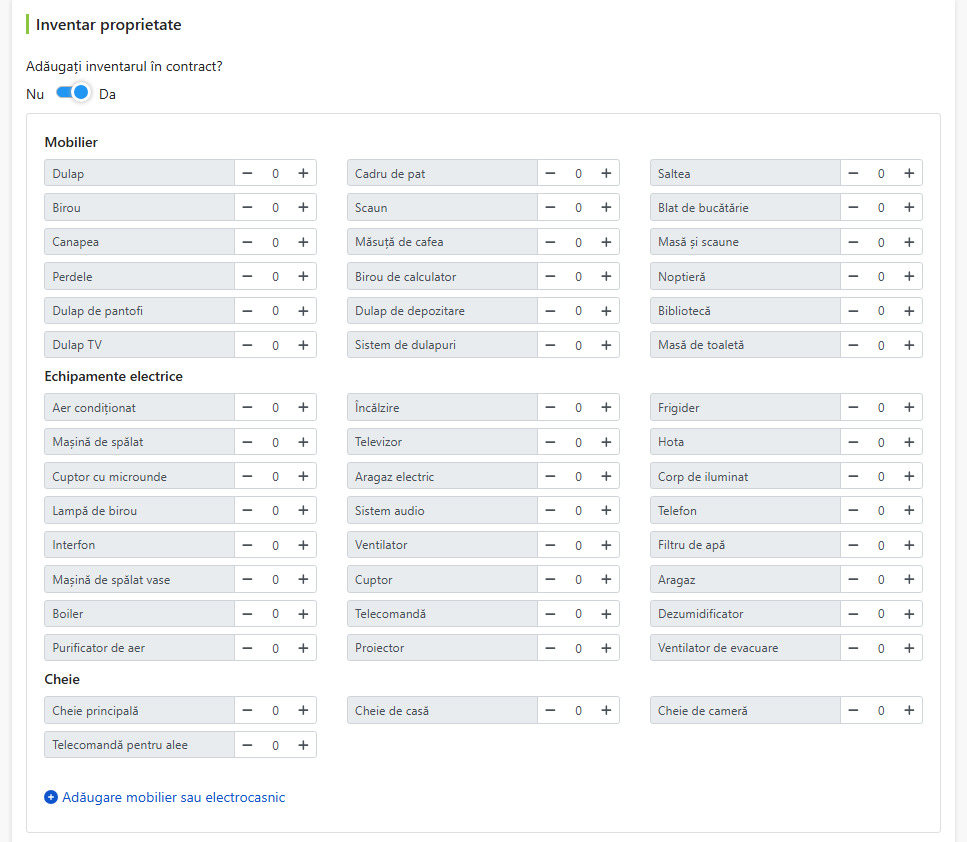This screenshot has width=967, height=842.
Task: Click minus icon for Aer condiționat
Action: click(x=247, y=407)
